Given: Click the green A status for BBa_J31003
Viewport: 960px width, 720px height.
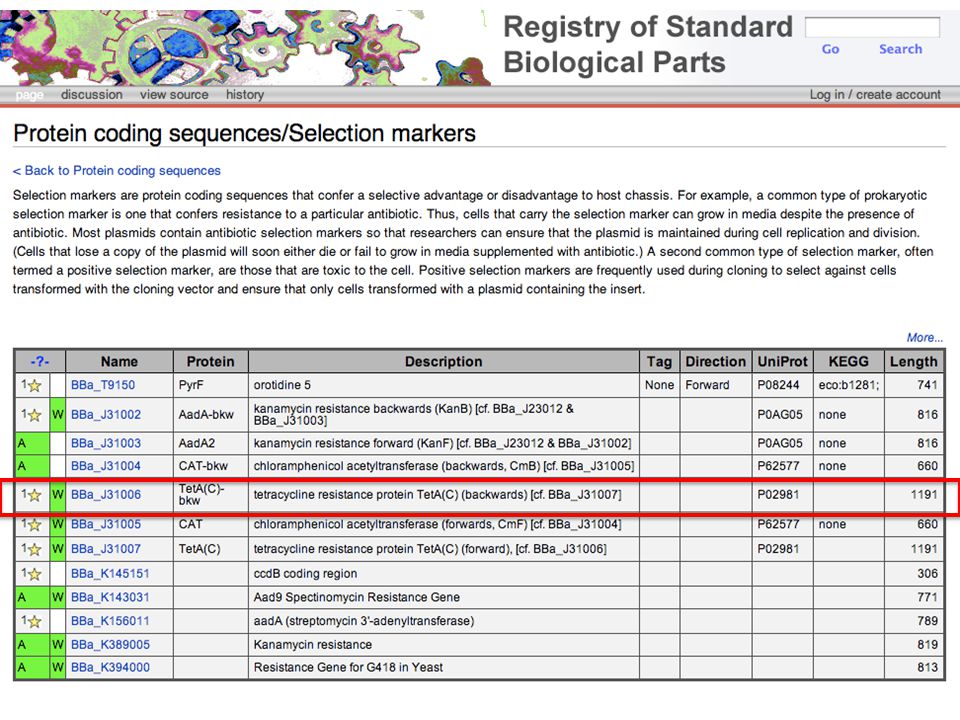Looking at the screenshot, I should click(x=32, y=443).
